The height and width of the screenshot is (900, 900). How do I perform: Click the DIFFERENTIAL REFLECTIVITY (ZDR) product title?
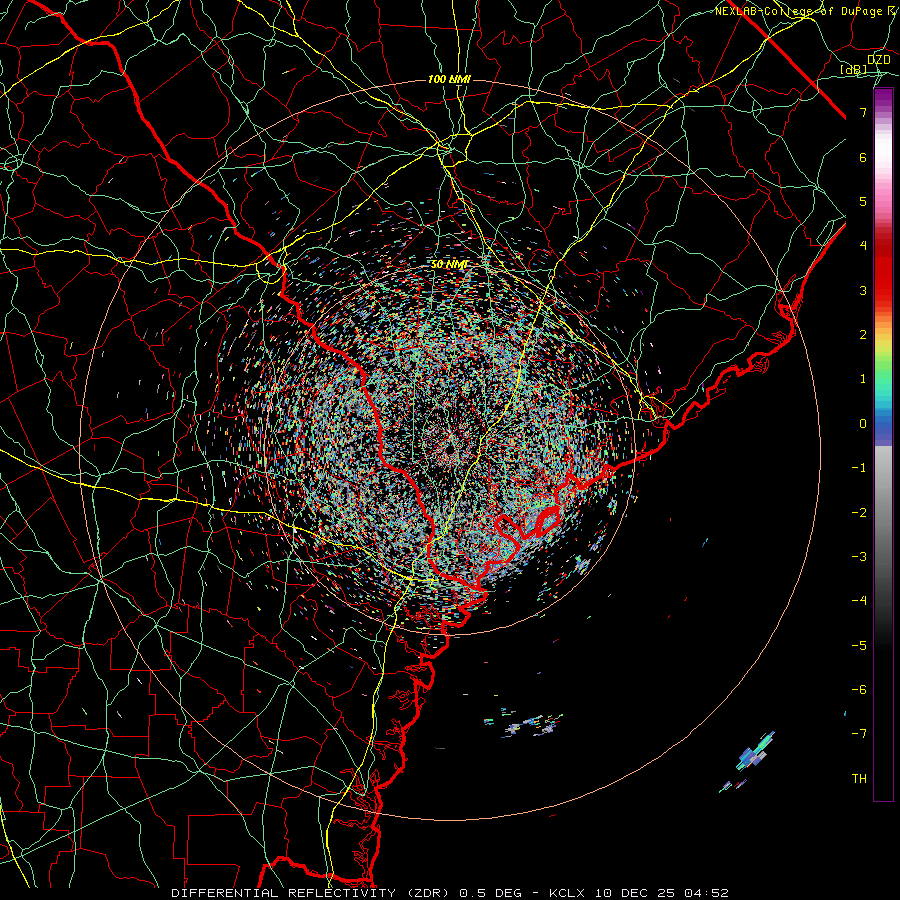pyautogui.click(x=311, y=893)
